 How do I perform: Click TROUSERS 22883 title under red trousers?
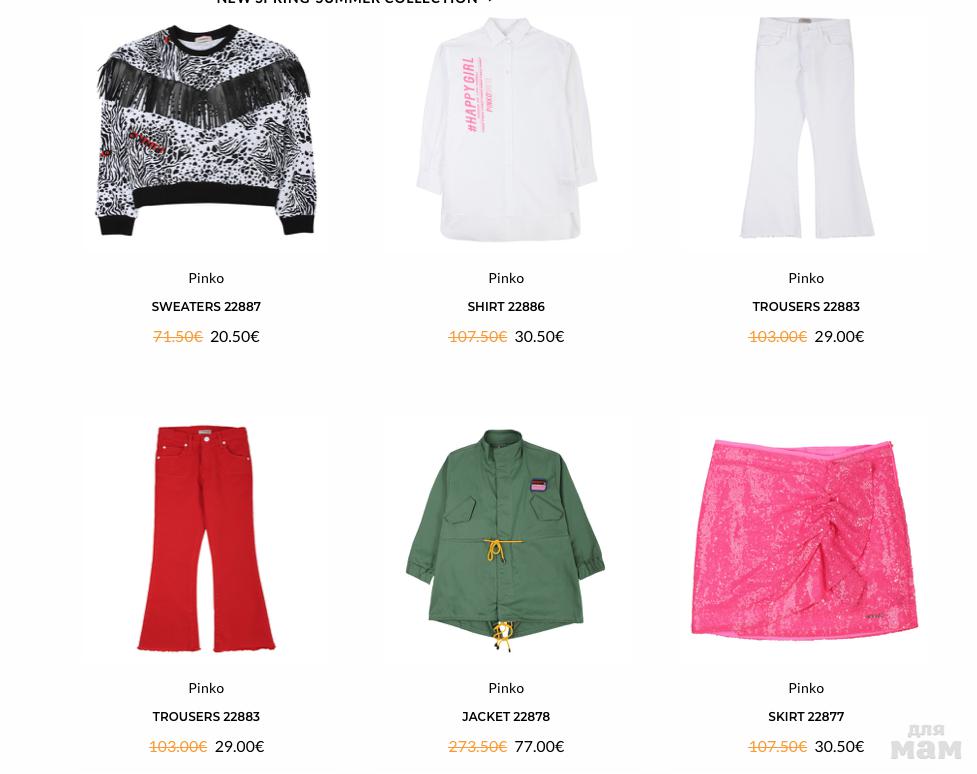[x=206, y=717]
